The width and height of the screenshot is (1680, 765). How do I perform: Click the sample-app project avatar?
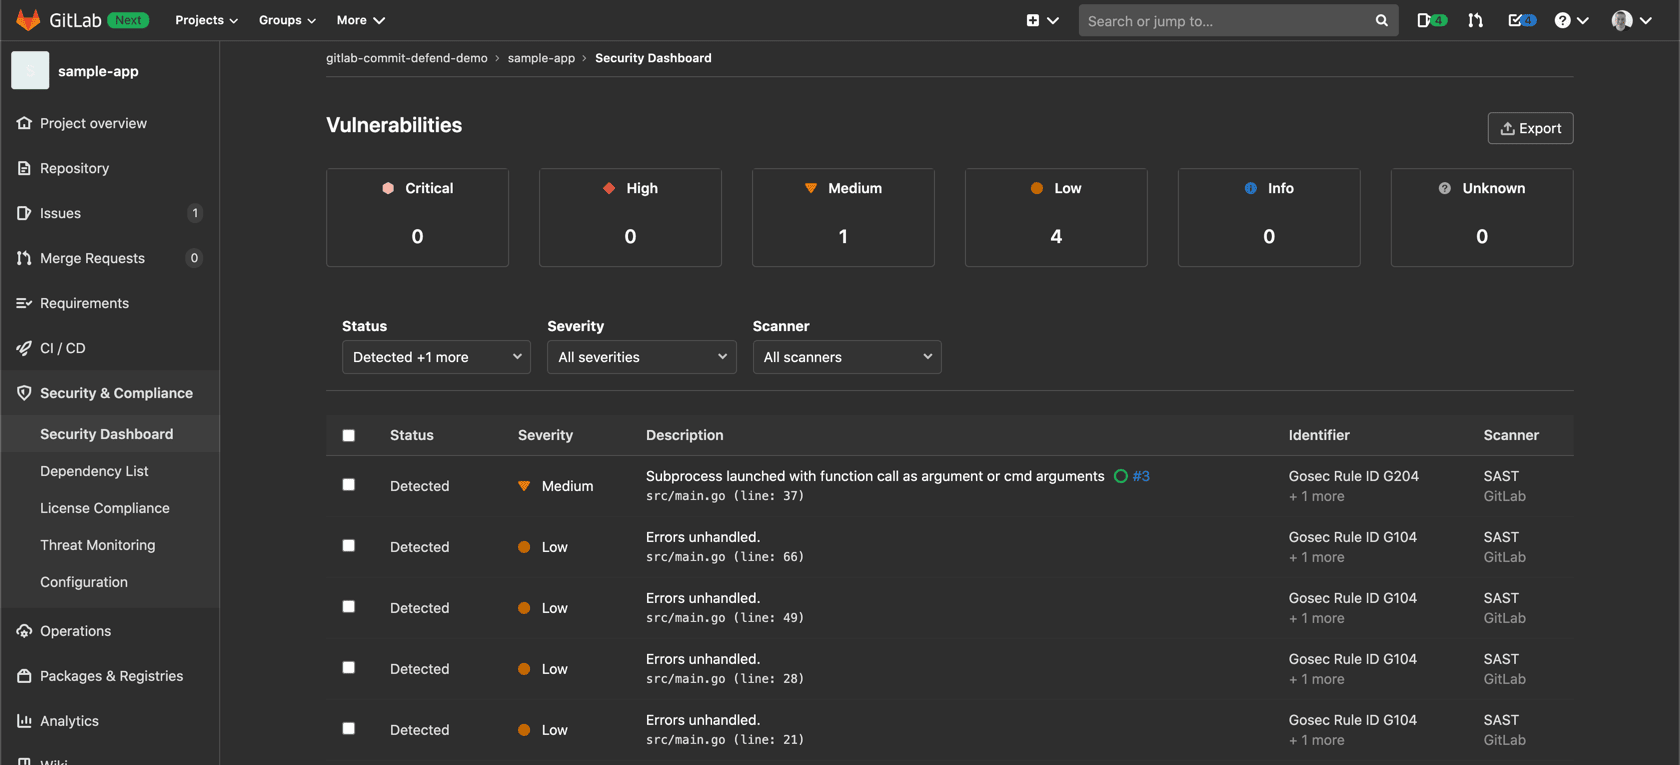click(30, 71)
